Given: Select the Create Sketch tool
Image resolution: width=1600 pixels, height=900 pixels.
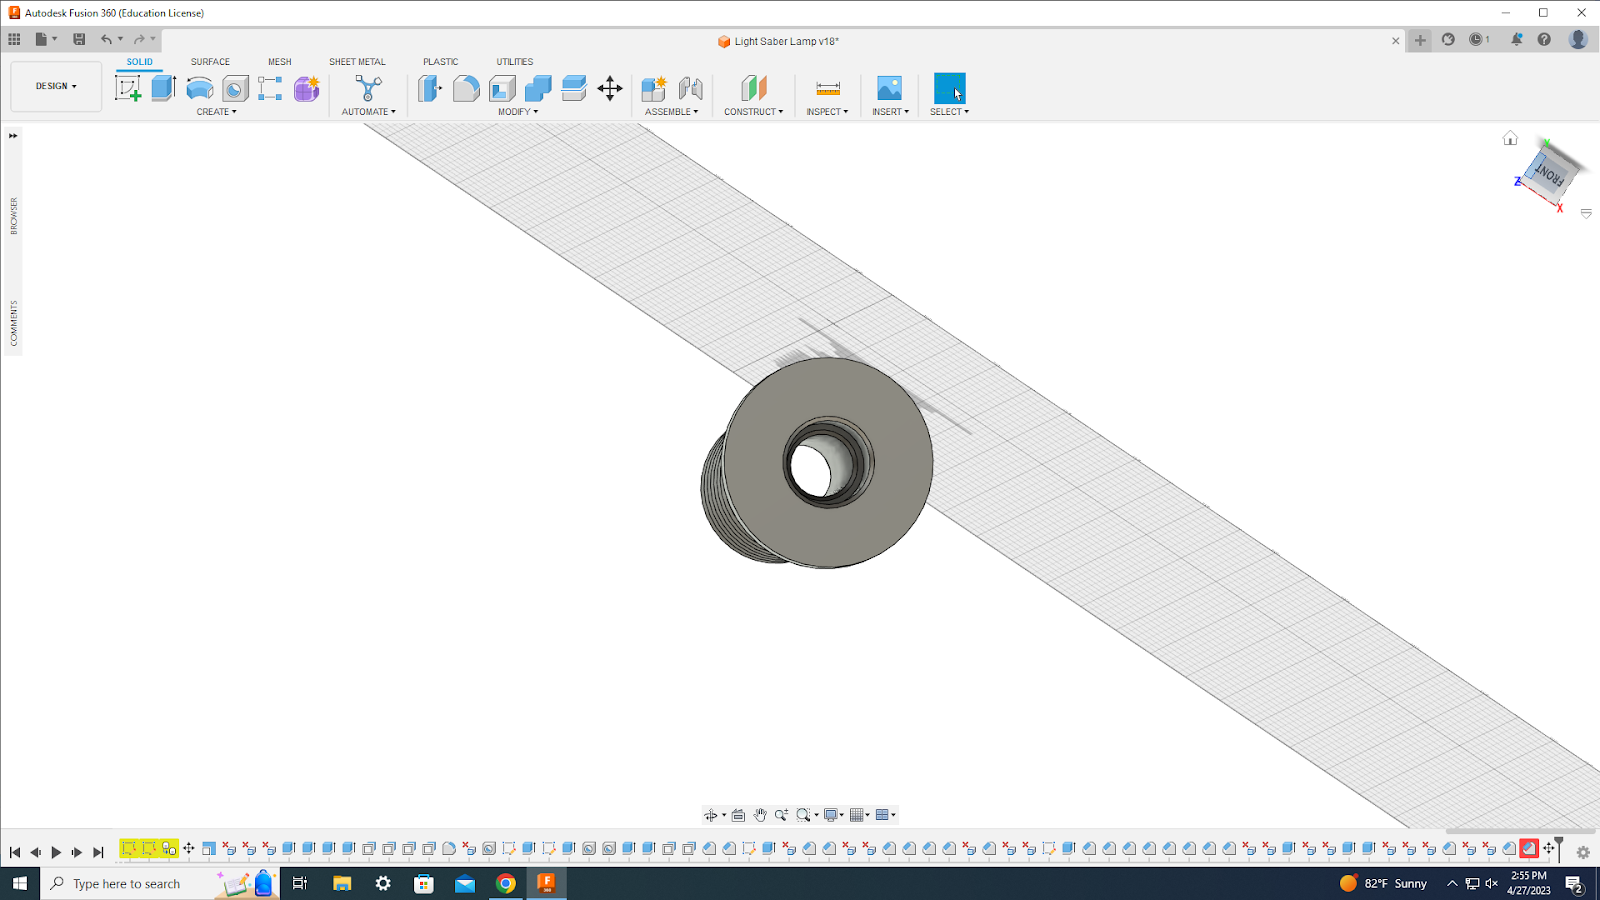Looking at the screenshot, I should pyautogui.click(x=127, y=88).
